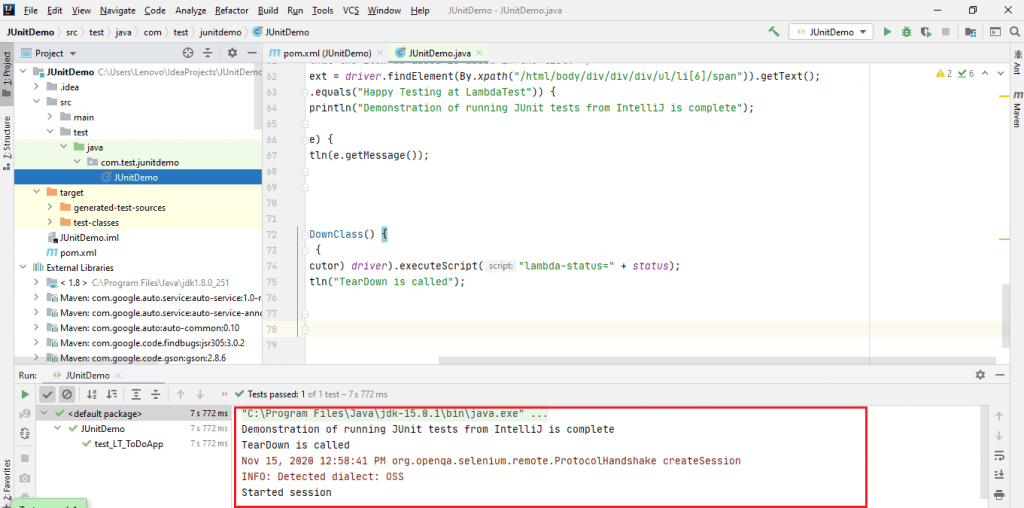The width and height of the screenshot is (1024, 508).
Task: Collapse the JUnitDemo root project node
Action: click(24, 72)
